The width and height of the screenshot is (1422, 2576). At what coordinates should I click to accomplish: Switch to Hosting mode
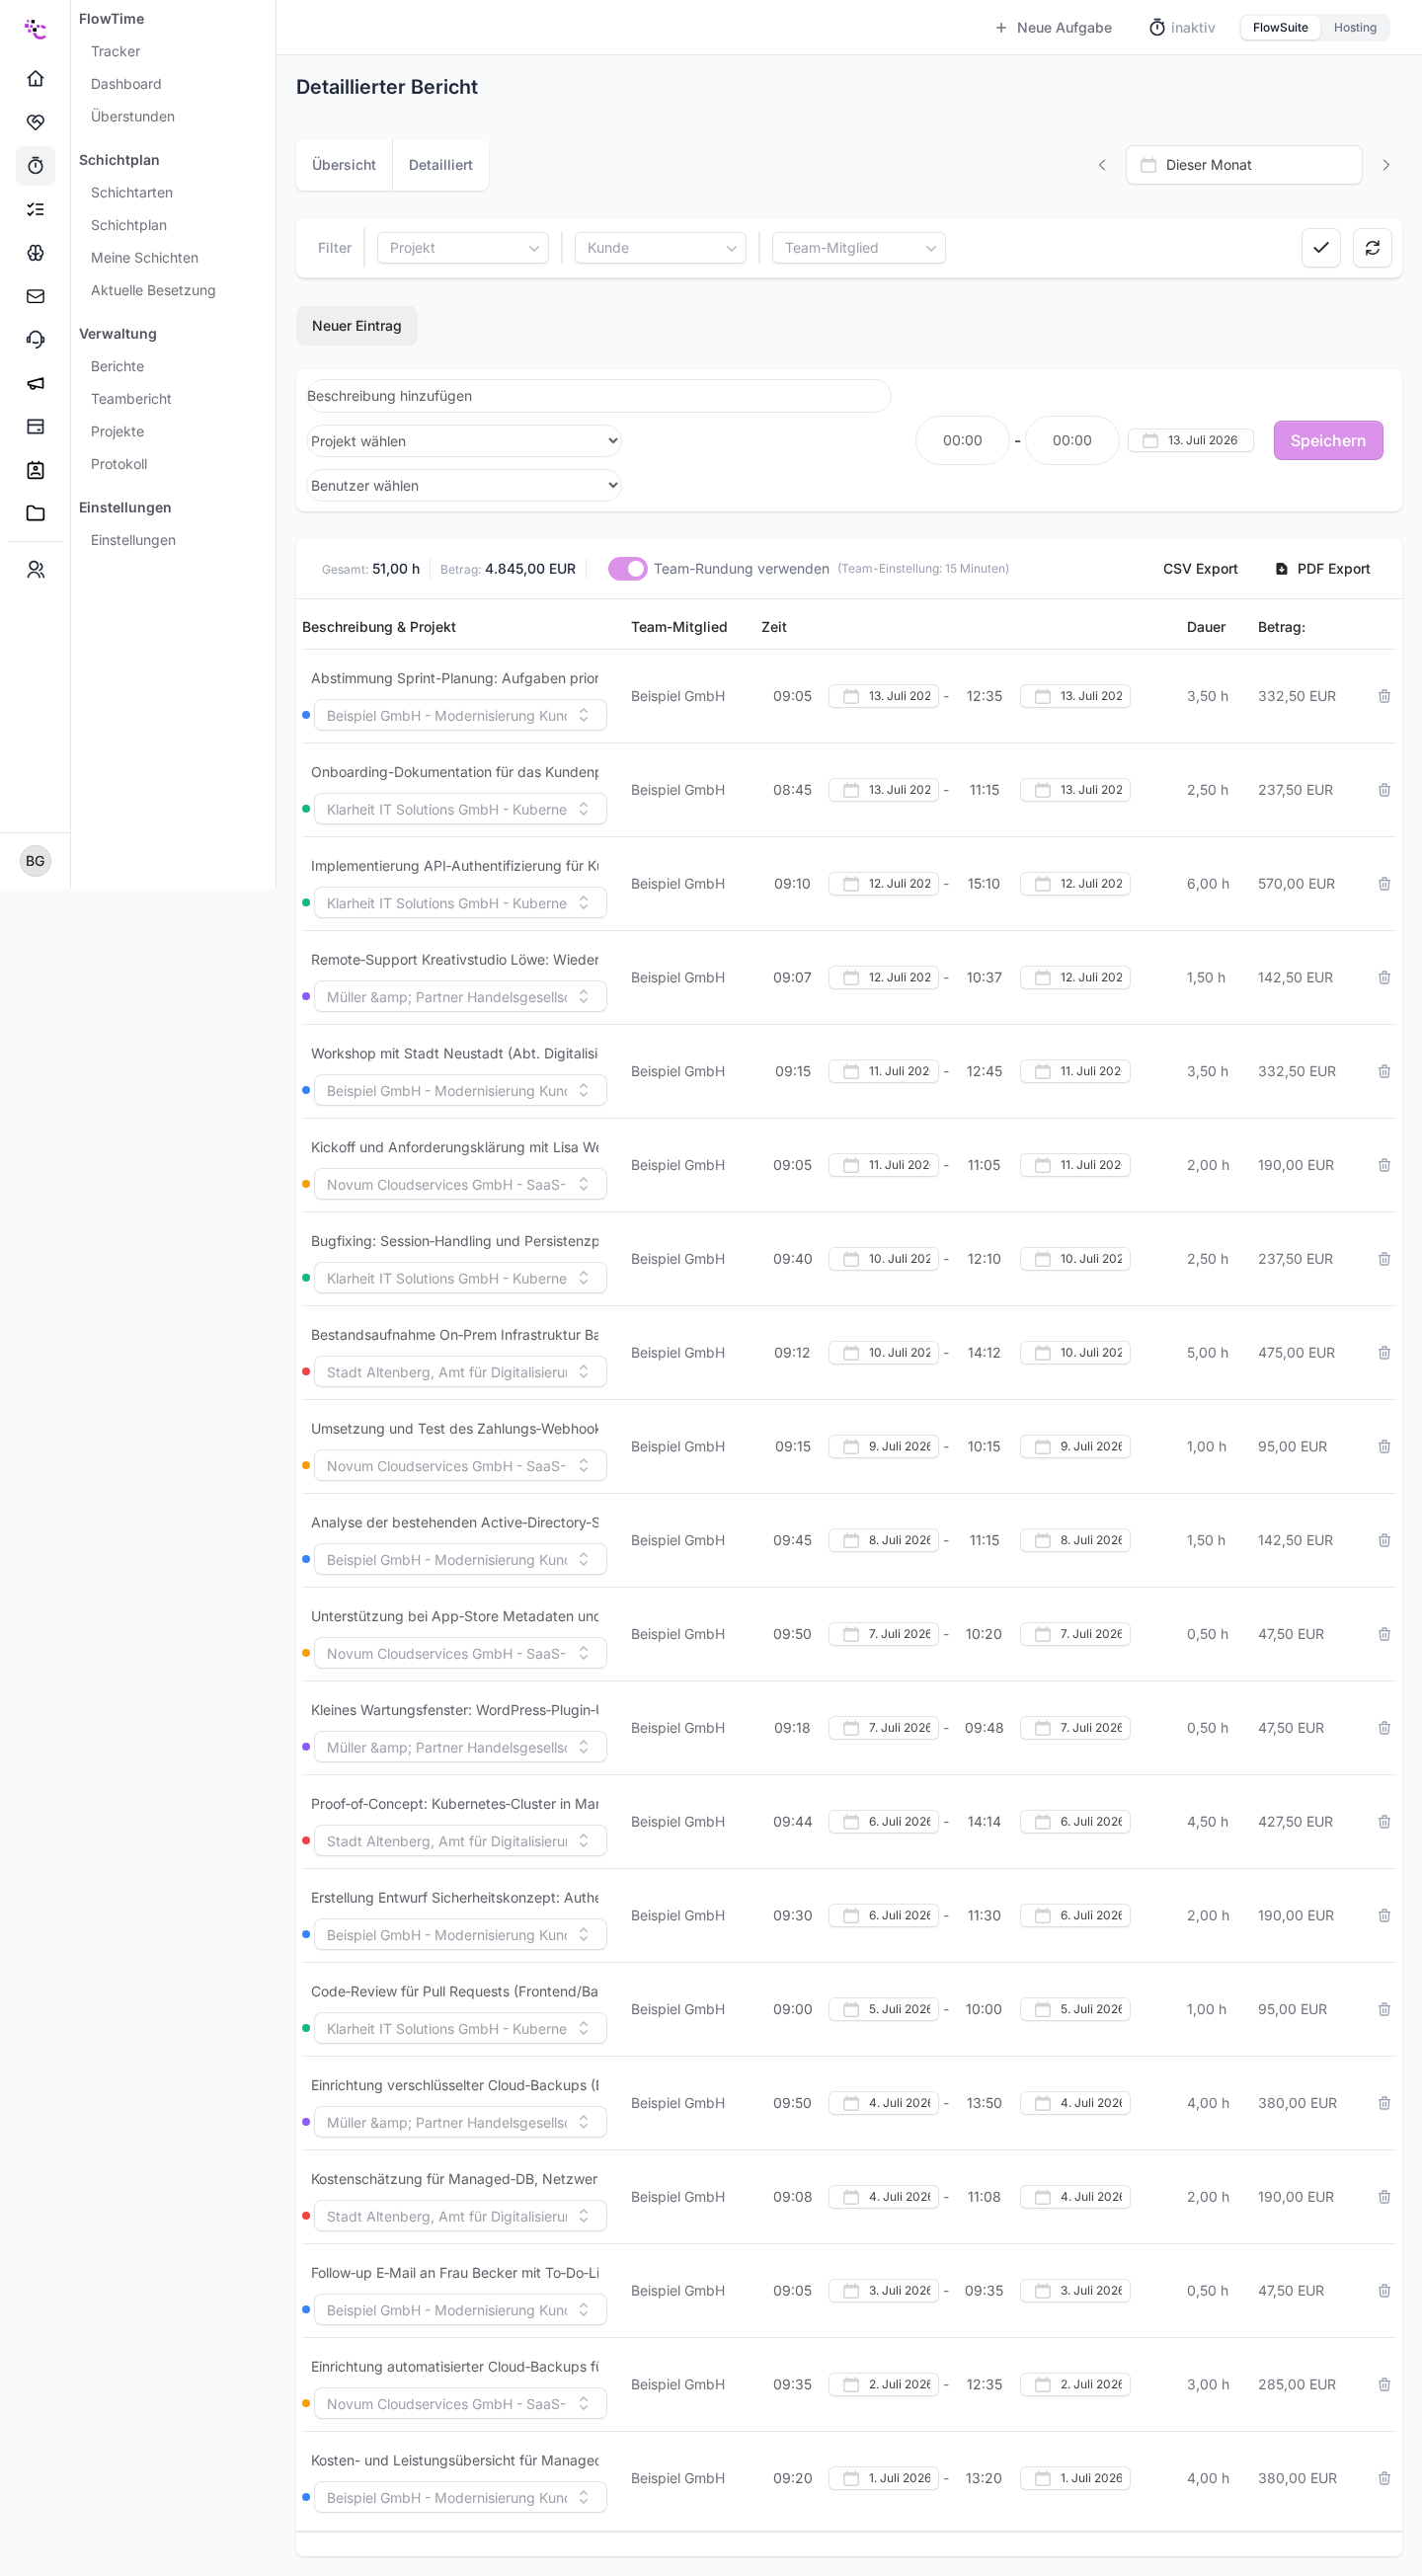[1355, 28]
